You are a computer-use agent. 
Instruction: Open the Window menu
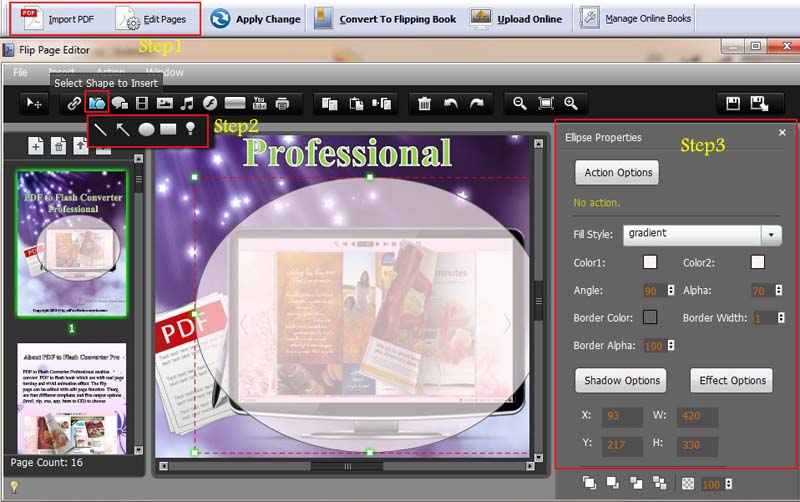(x=164, y=72)
